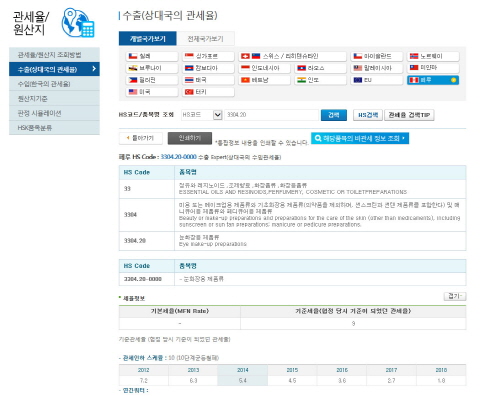Click the 2015 year column header

(x=292, y=370)
